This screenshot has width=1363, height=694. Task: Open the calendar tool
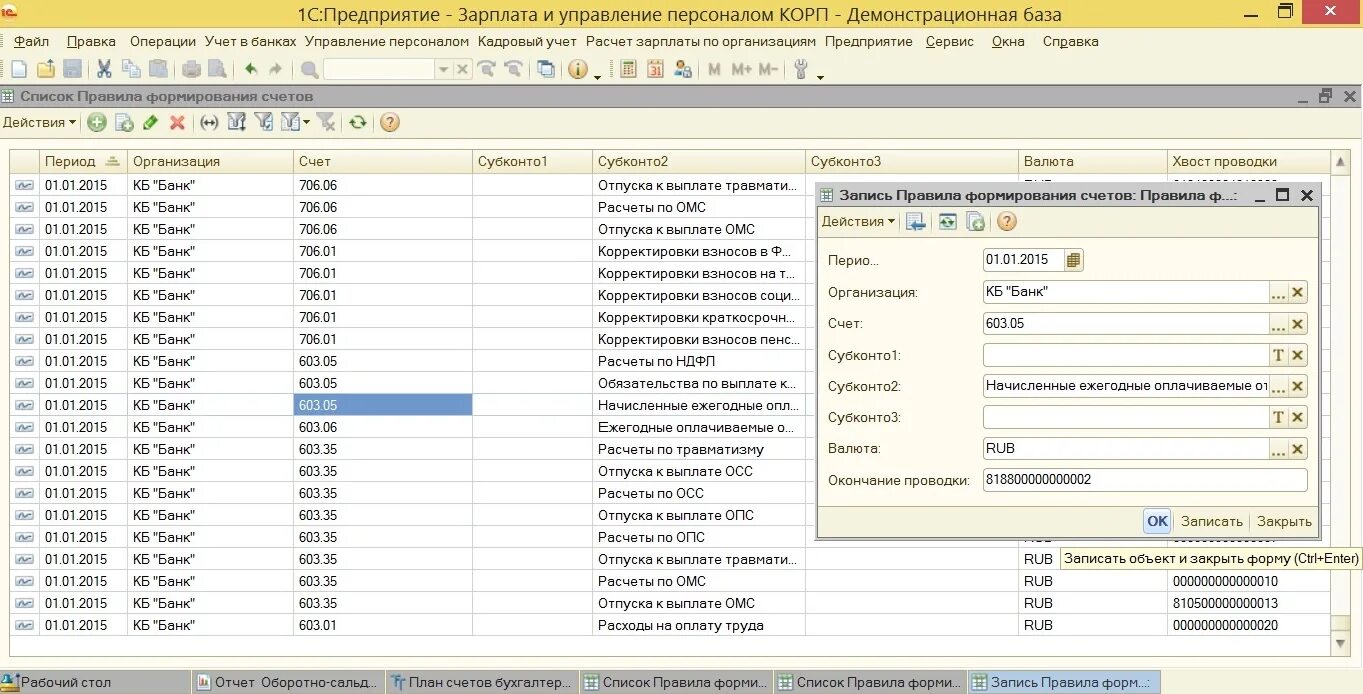[655, 69]
